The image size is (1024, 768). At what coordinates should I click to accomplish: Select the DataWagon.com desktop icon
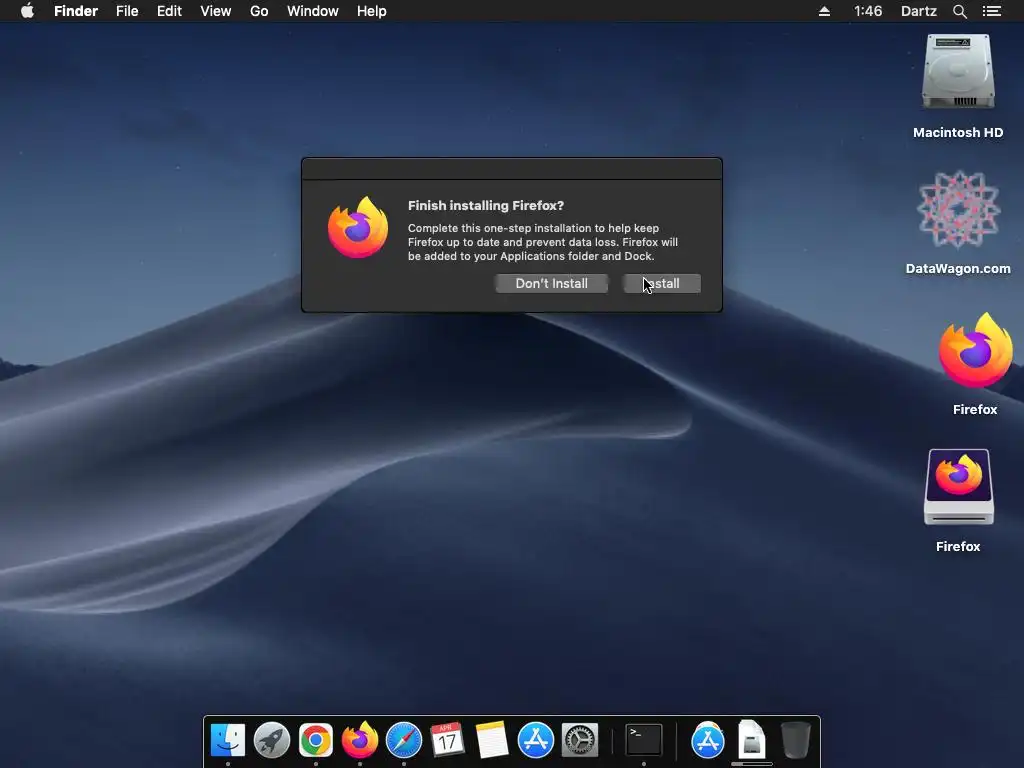tap(958, 210)
